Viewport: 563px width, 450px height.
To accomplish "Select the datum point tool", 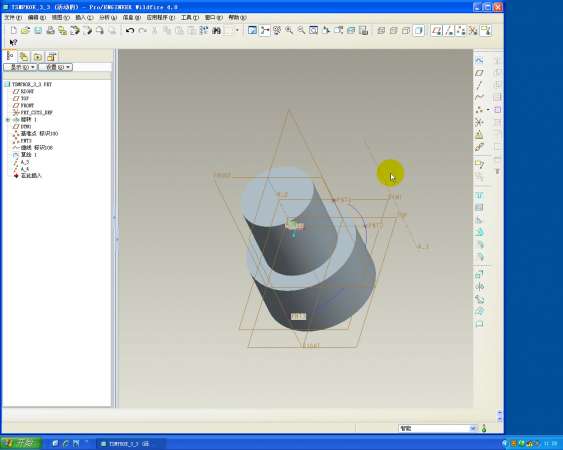I will coord(479,110).
